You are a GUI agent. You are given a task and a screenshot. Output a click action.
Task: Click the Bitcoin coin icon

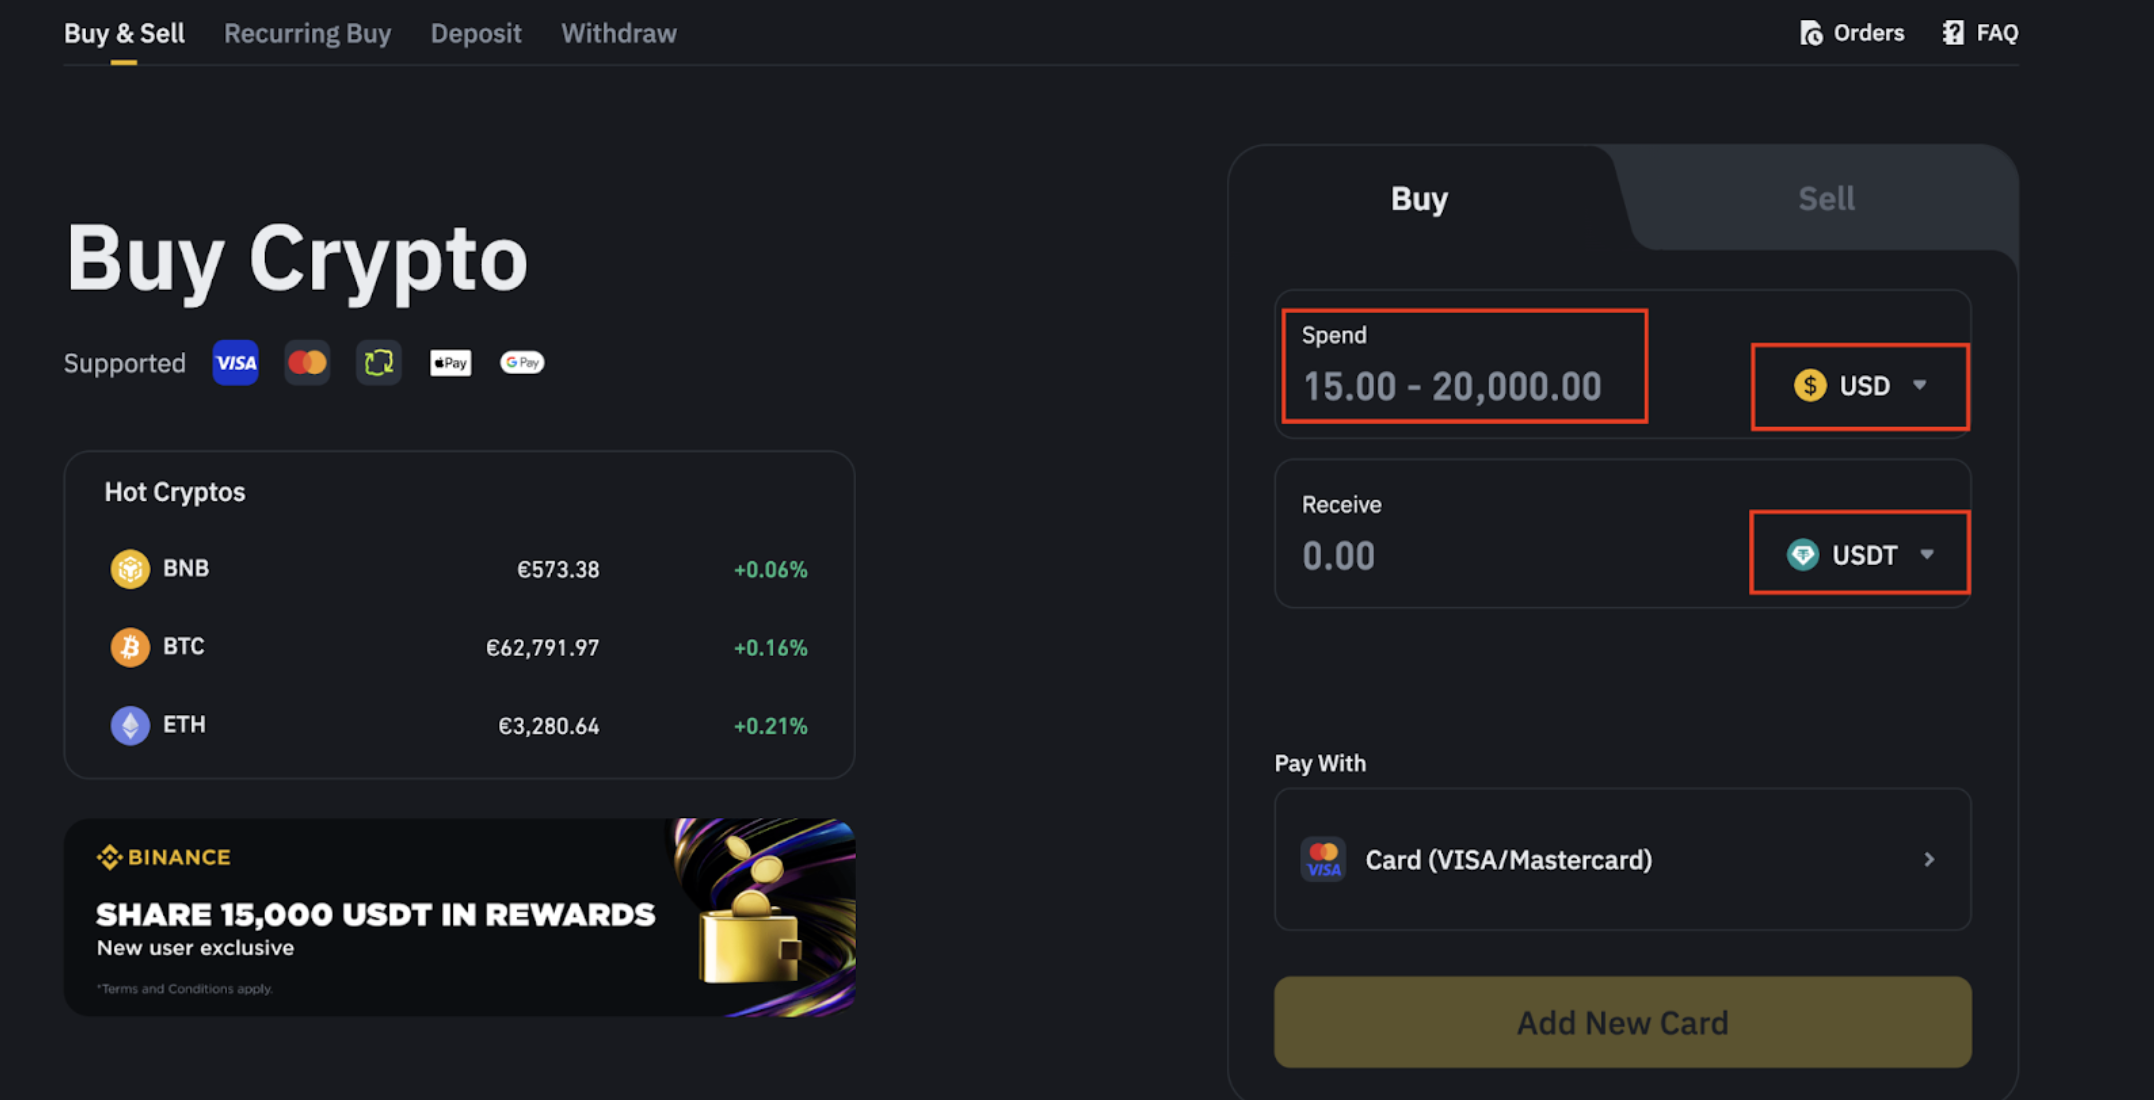click(x=130, y=647)
